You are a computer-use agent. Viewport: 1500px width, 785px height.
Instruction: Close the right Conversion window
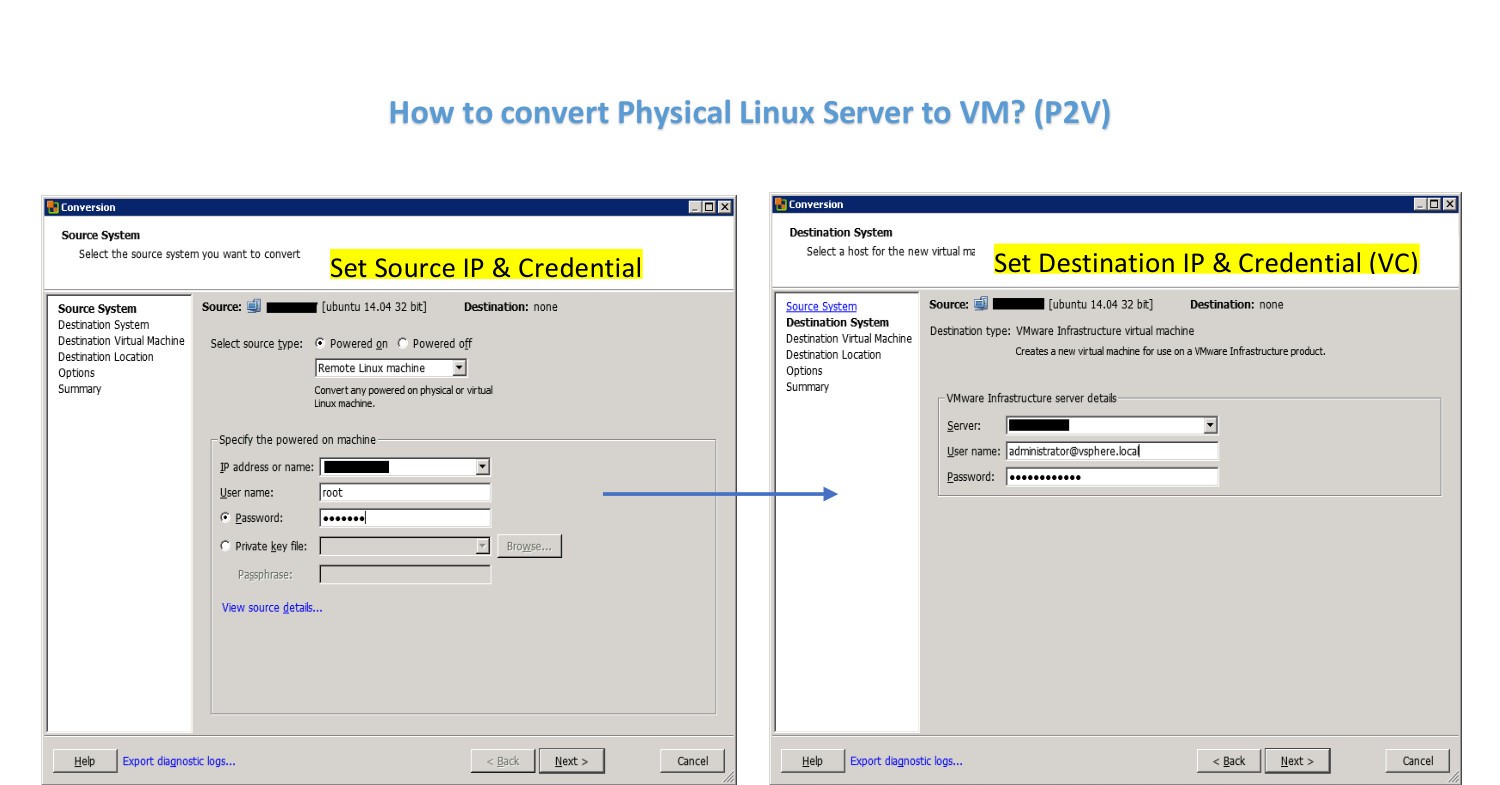pos(1449,204)
